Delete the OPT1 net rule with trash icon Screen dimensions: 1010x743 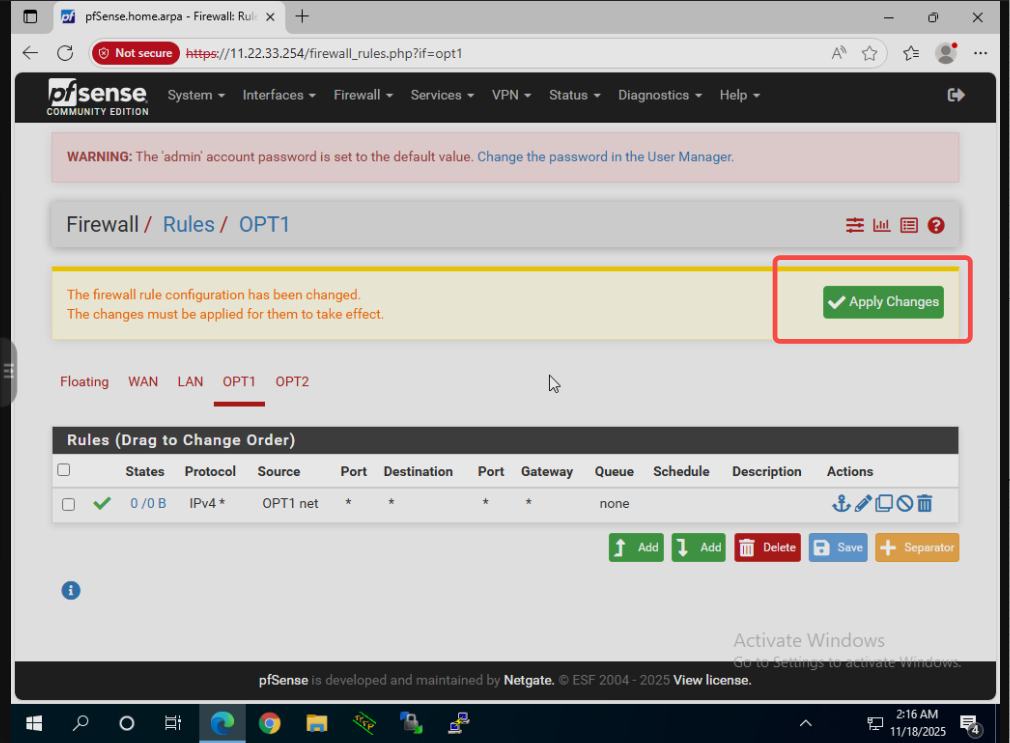pos(924,503)
